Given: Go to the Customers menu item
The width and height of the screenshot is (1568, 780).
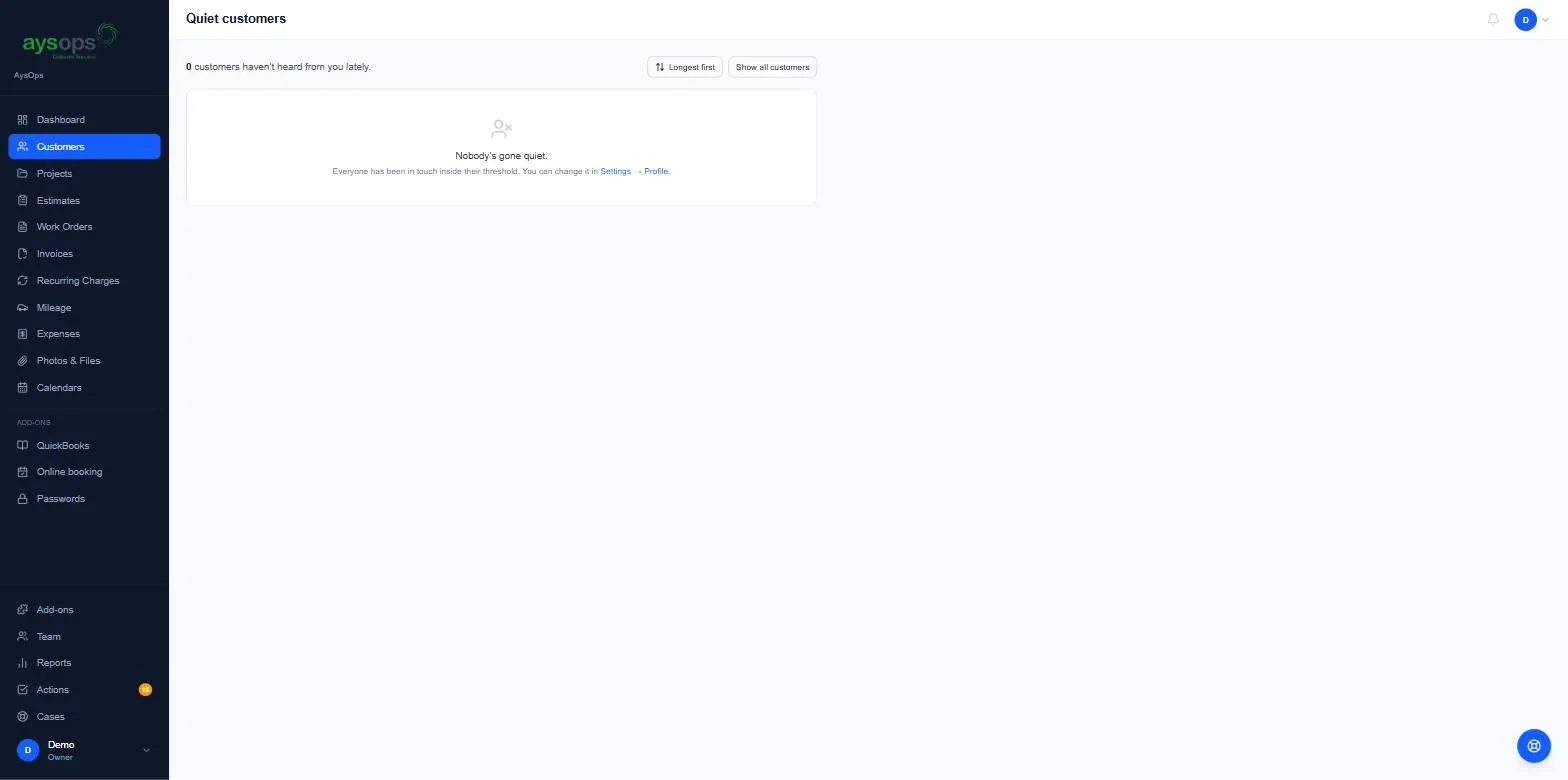Looking at the screenshot, I should click(x=84, y=147).
